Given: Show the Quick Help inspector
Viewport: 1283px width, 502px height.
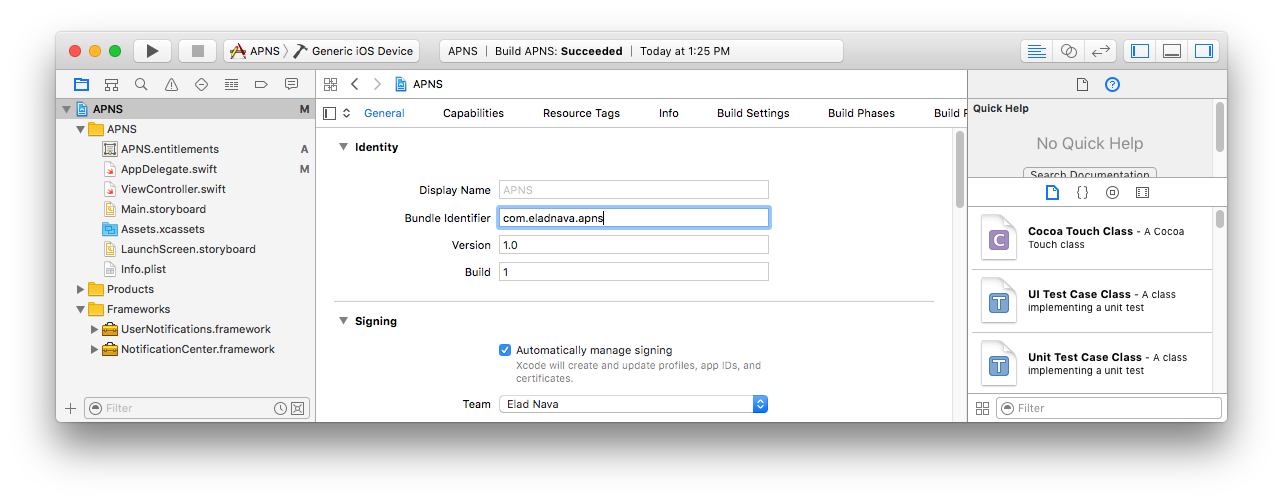Looking at the screenshot, I should click(x=1112, y=84).
